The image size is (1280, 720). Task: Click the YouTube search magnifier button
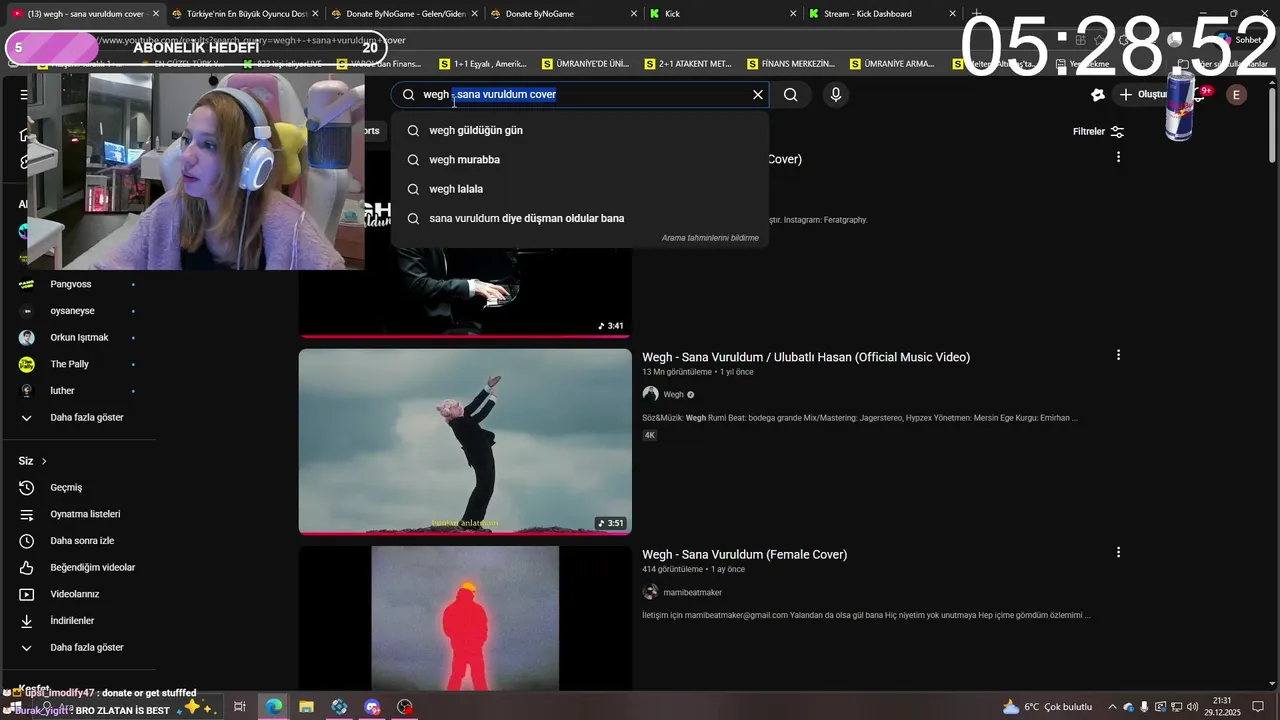791,95
